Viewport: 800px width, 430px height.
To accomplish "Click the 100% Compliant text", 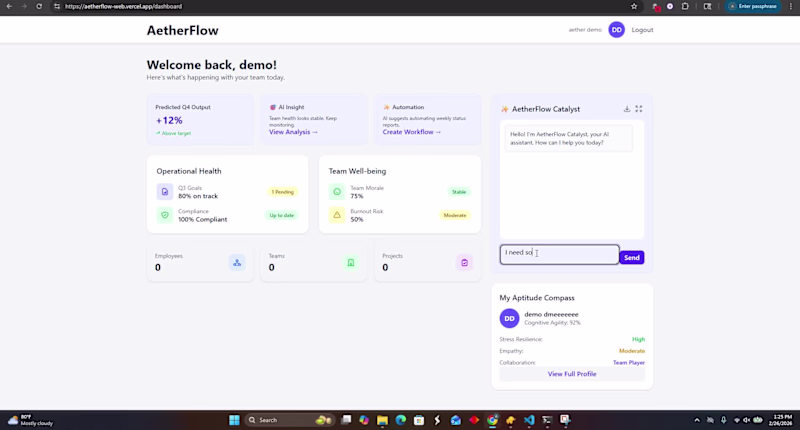I will [203, 219].
